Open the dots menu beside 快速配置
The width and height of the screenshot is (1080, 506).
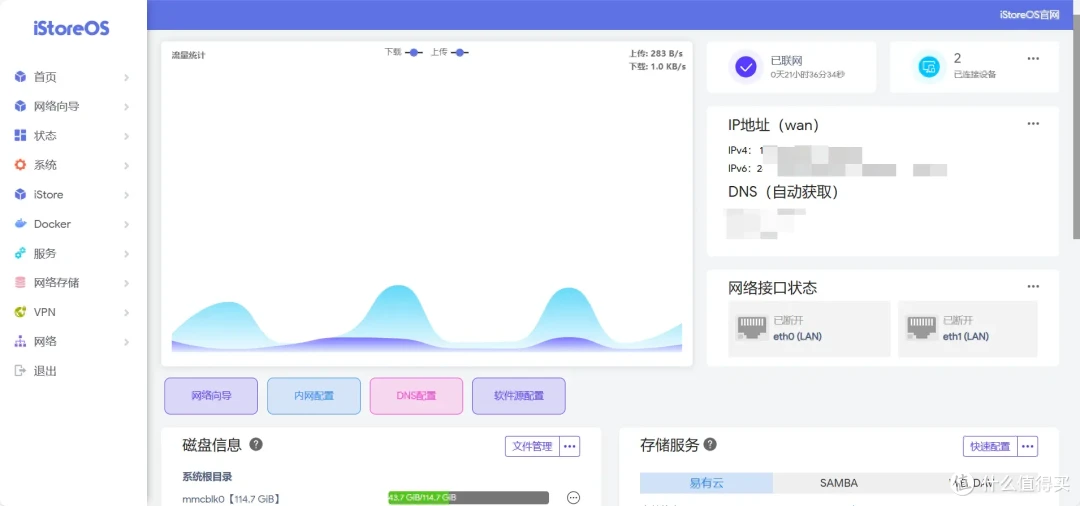point(1028,446)
